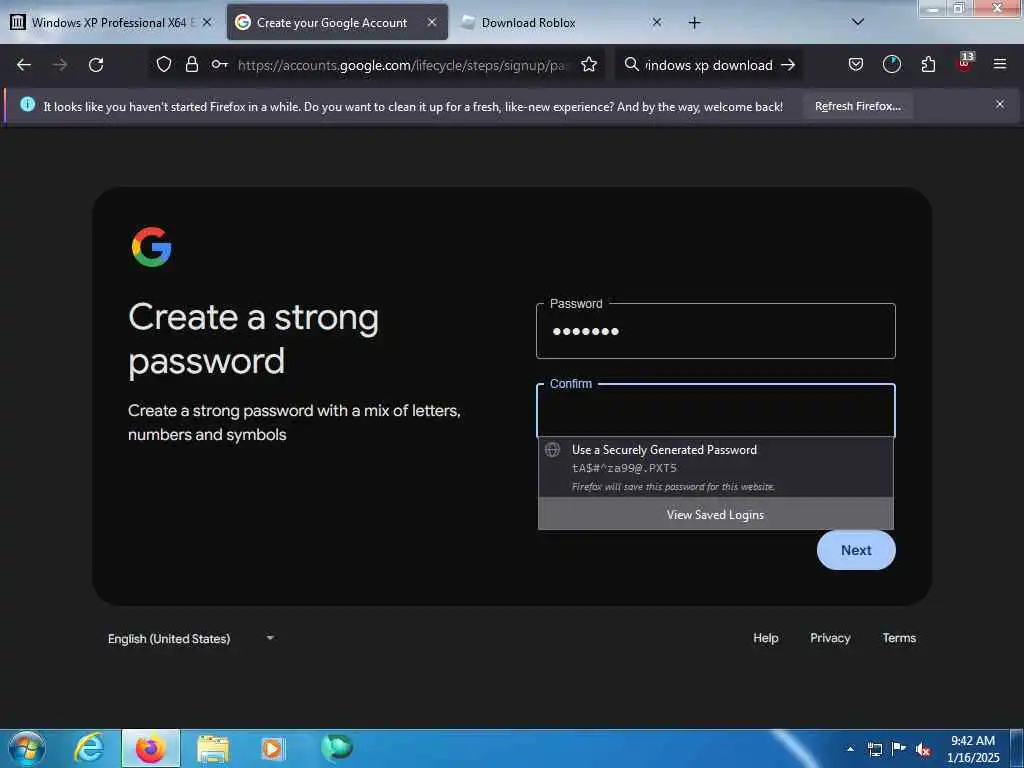Close the Create your Google Account tab
Image resolution: width=1024 pixels, height=768 pixels.
pyautogui.click(x=432, y=23)
